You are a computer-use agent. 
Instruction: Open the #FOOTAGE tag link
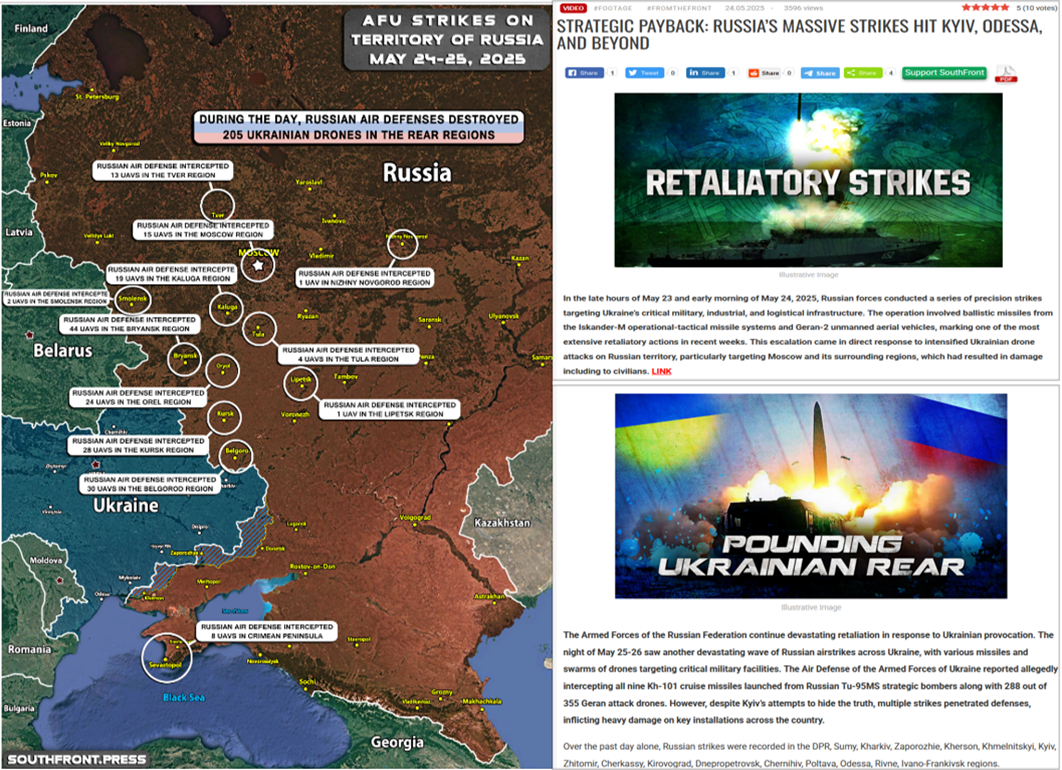pos(612,8)
